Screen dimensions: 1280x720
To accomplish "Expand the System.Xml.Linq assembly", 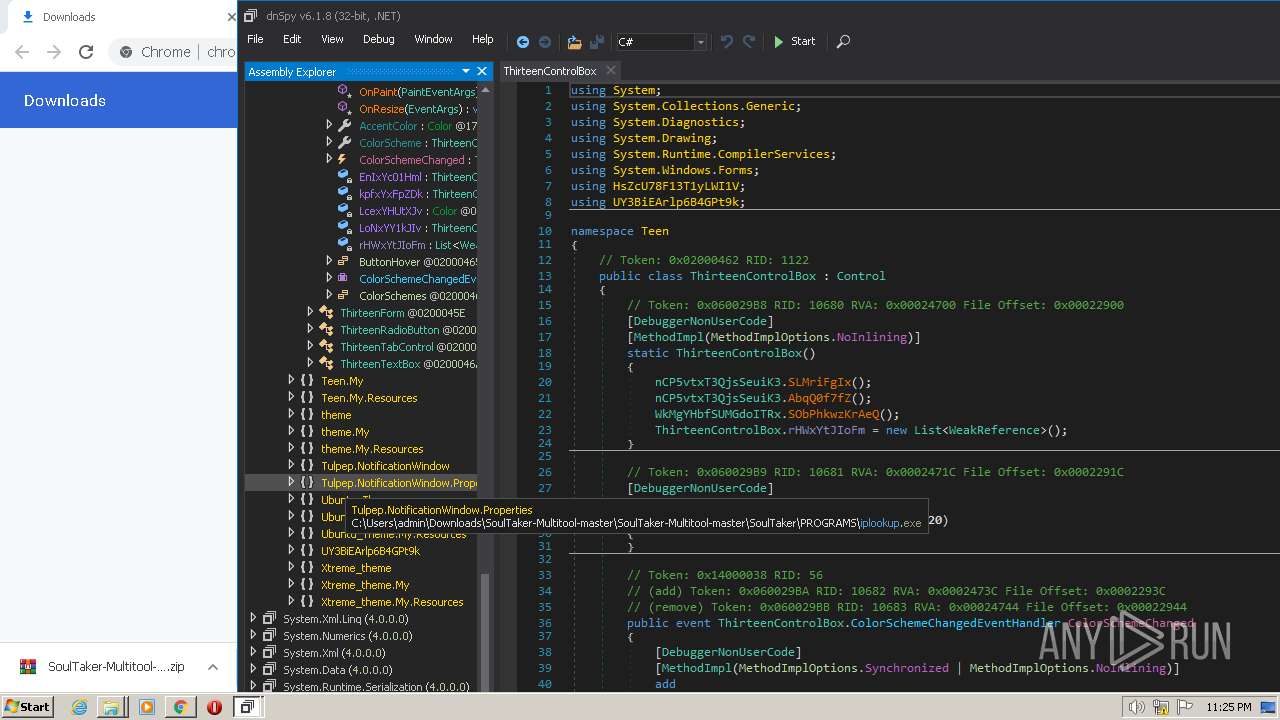I will pos(253,619).
